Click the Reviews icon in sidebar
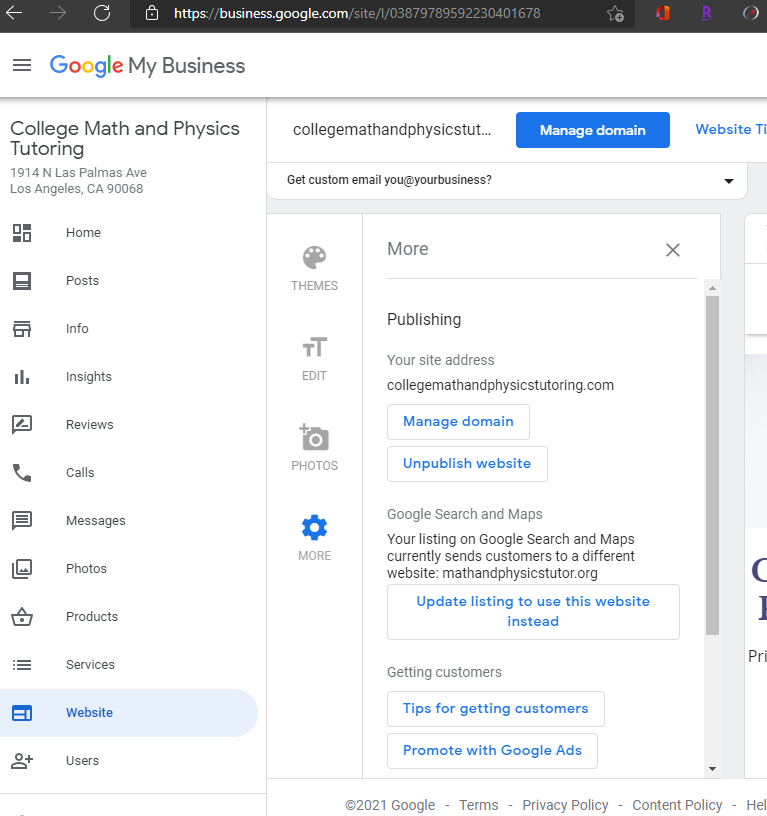 pos(22,425)
